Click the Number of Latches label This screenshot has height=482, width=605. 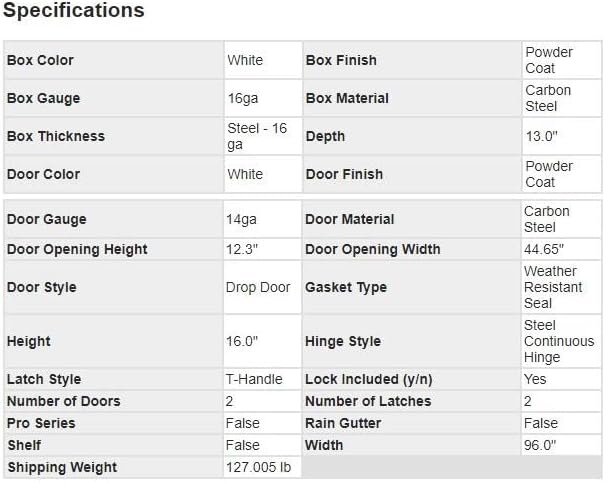click(368, 401)
